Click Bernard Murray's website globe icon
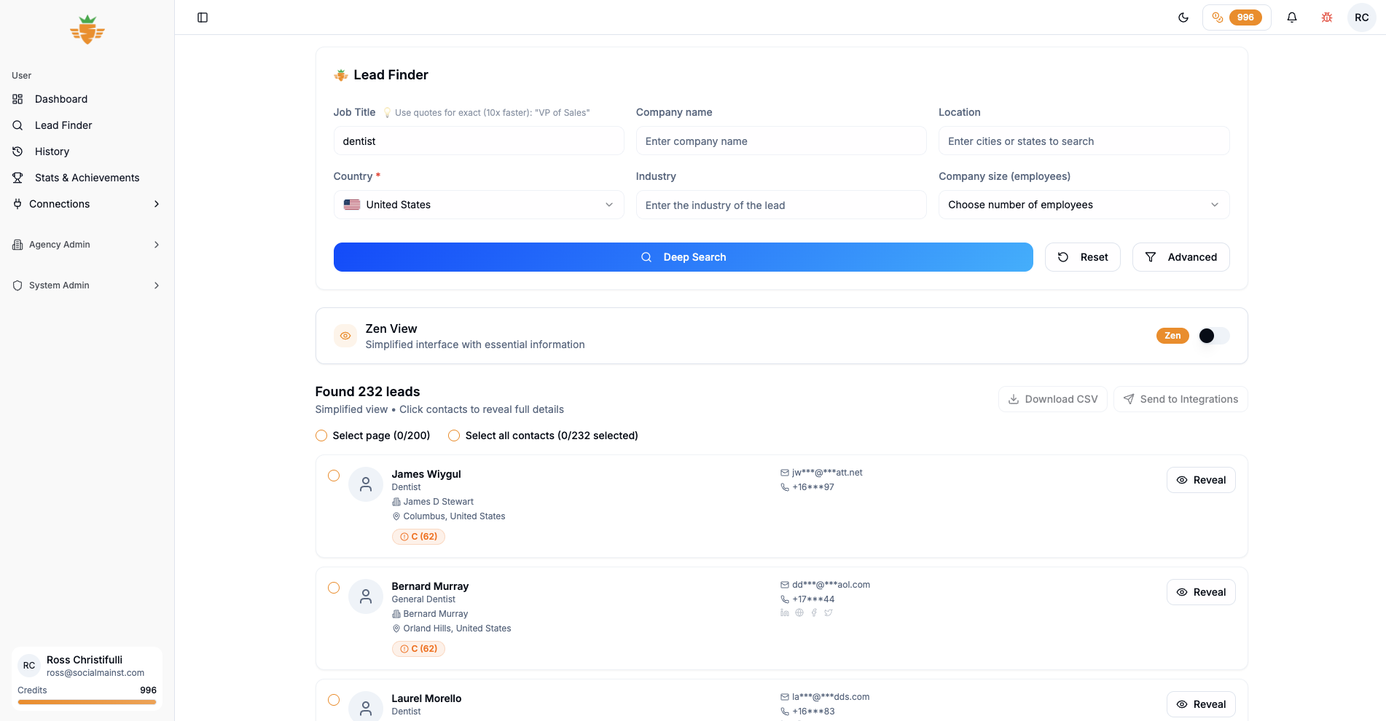 click(799, 612)
